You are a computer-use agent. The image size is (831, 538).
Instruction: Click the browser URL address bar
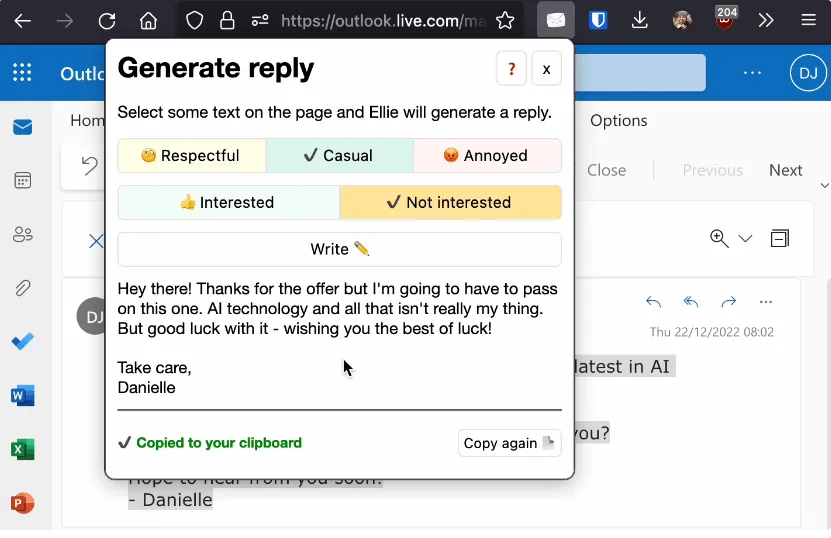(383, 21)
